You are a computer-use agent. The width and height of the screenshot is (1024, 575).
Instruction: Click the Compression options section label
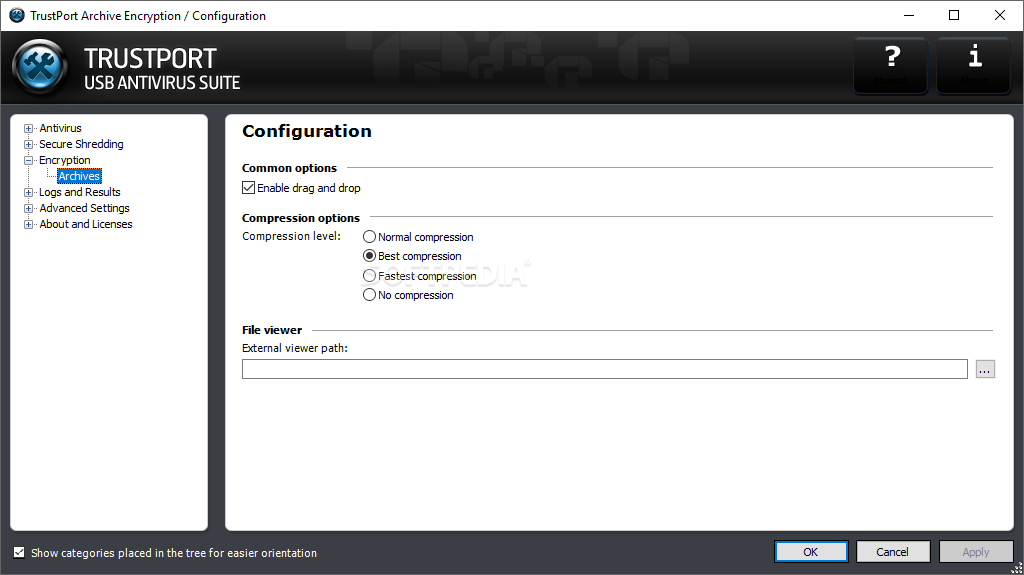[x=301, y=218]
